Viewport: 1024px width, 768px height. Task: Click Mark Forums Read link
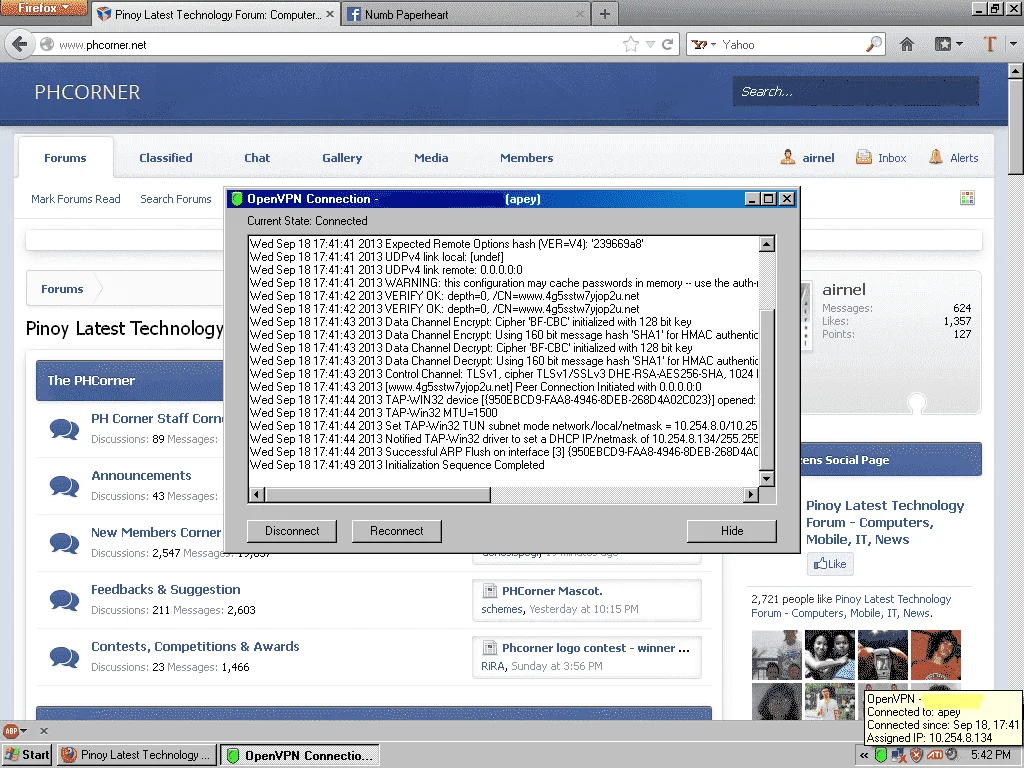tap(76, 199)
